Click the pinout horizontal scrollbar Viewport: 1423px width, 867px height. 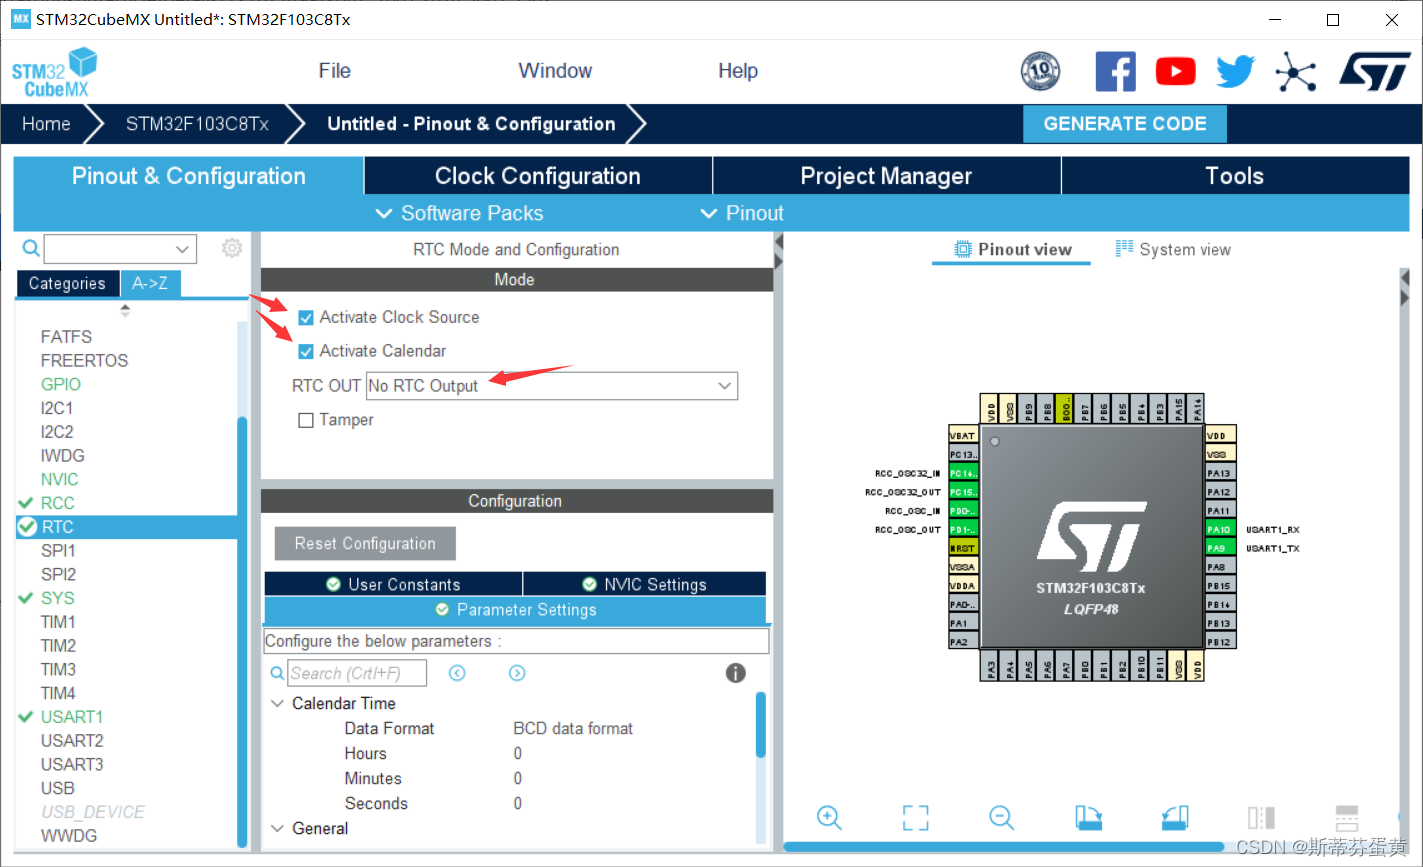pos(1005,847)
